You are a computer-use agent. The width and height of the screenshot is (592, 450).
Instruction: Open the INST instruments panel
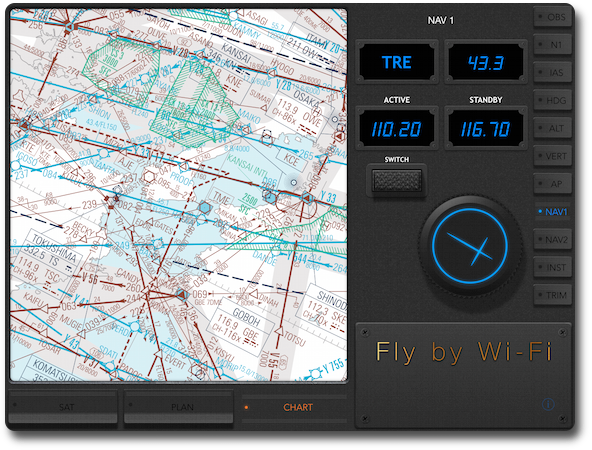click(x=552, y=268)
